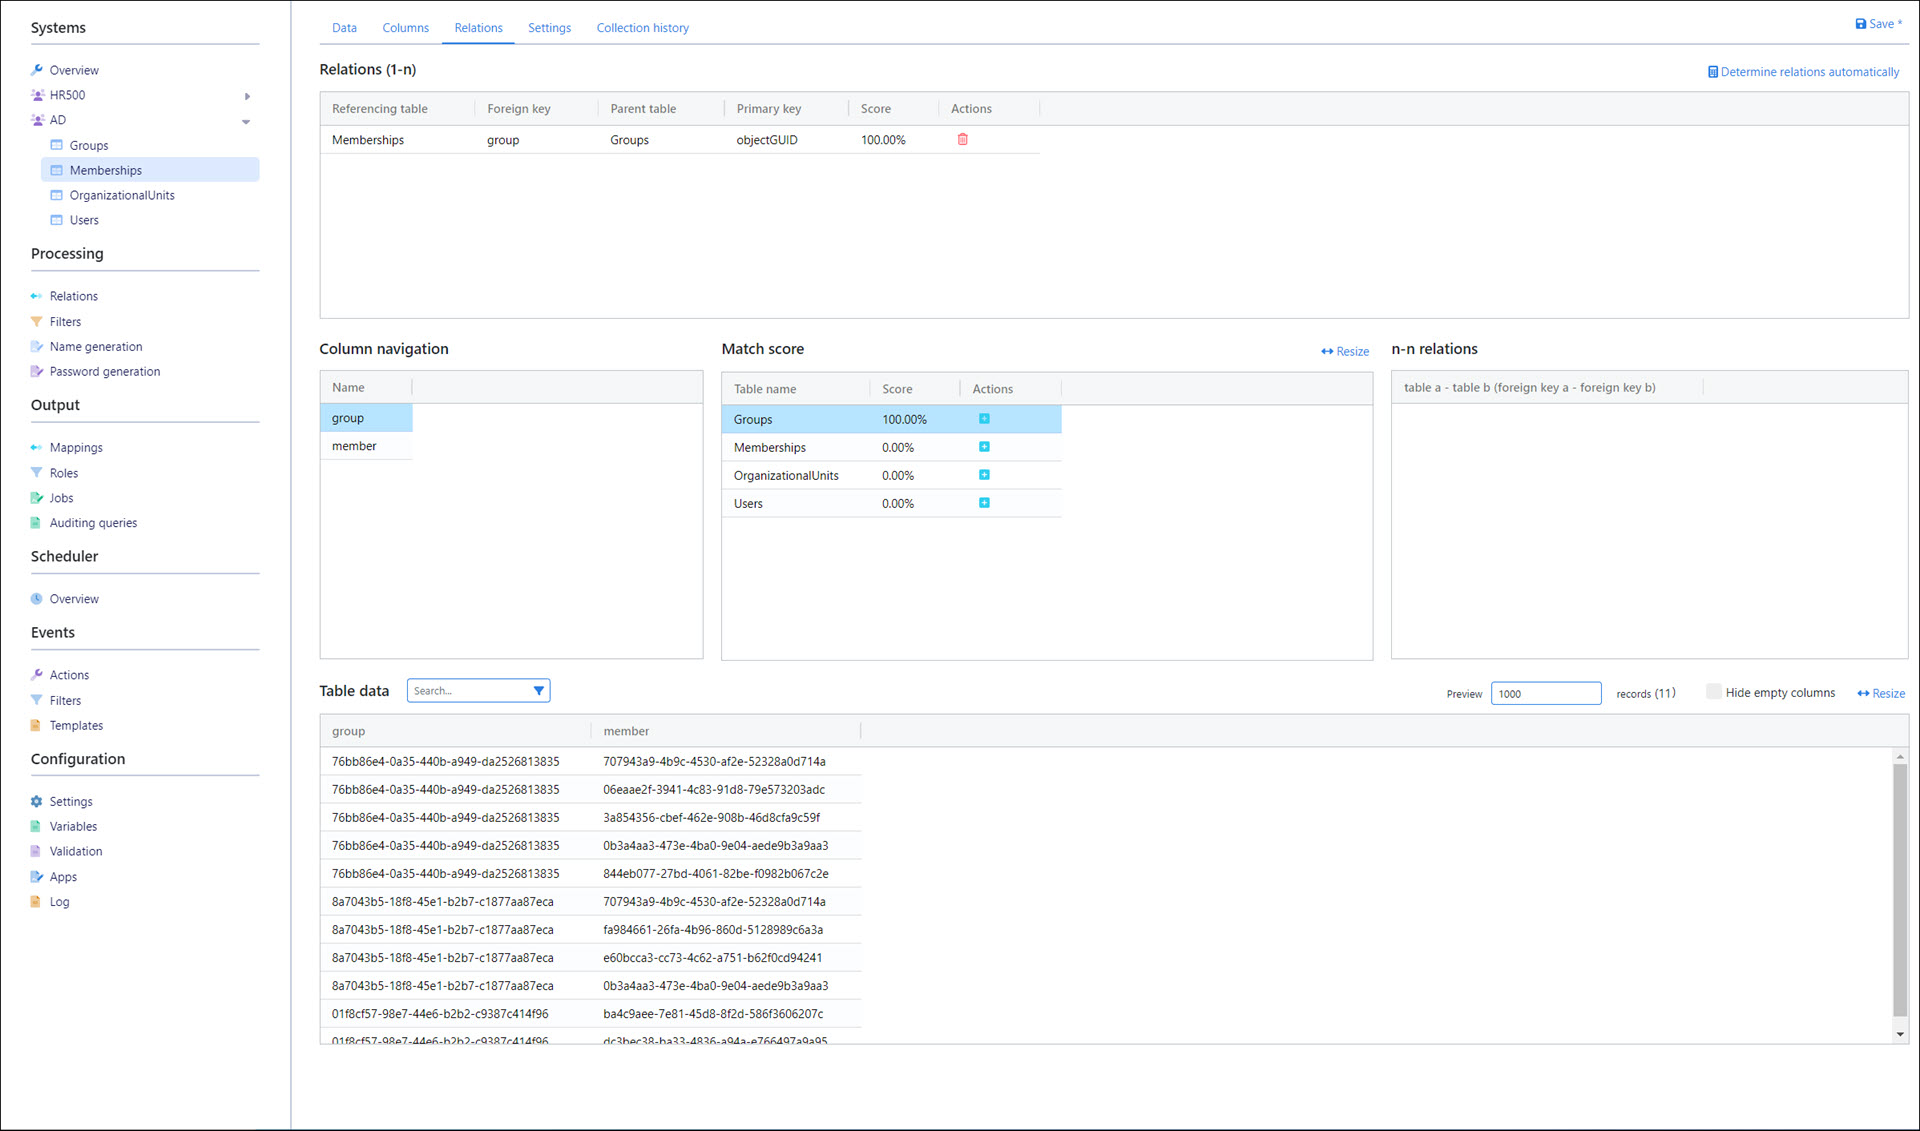Open the Collection history tab
Screen dimensions: 1920x1131
[642, 28]
